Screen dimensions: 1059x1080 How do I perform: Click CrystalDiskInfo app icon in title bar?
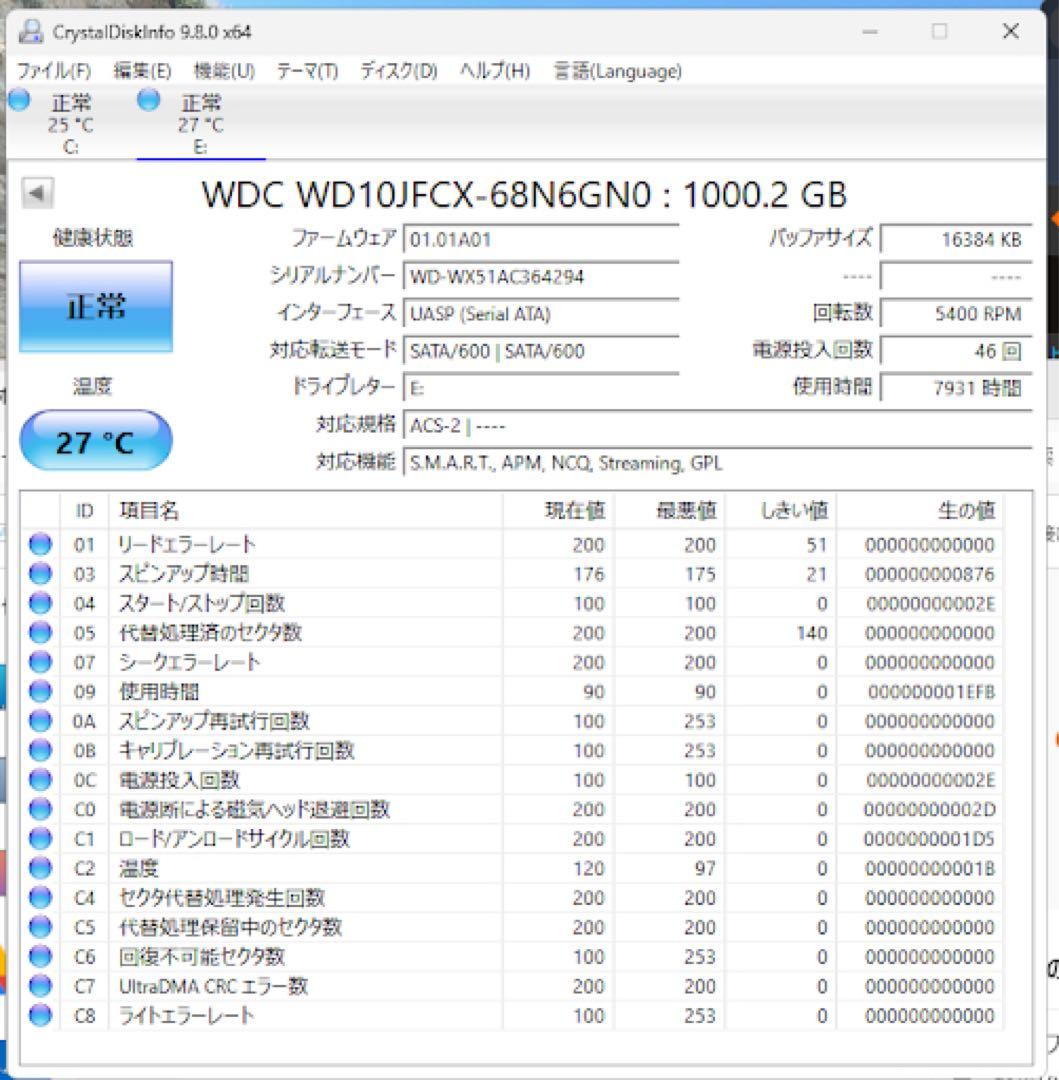31,32
